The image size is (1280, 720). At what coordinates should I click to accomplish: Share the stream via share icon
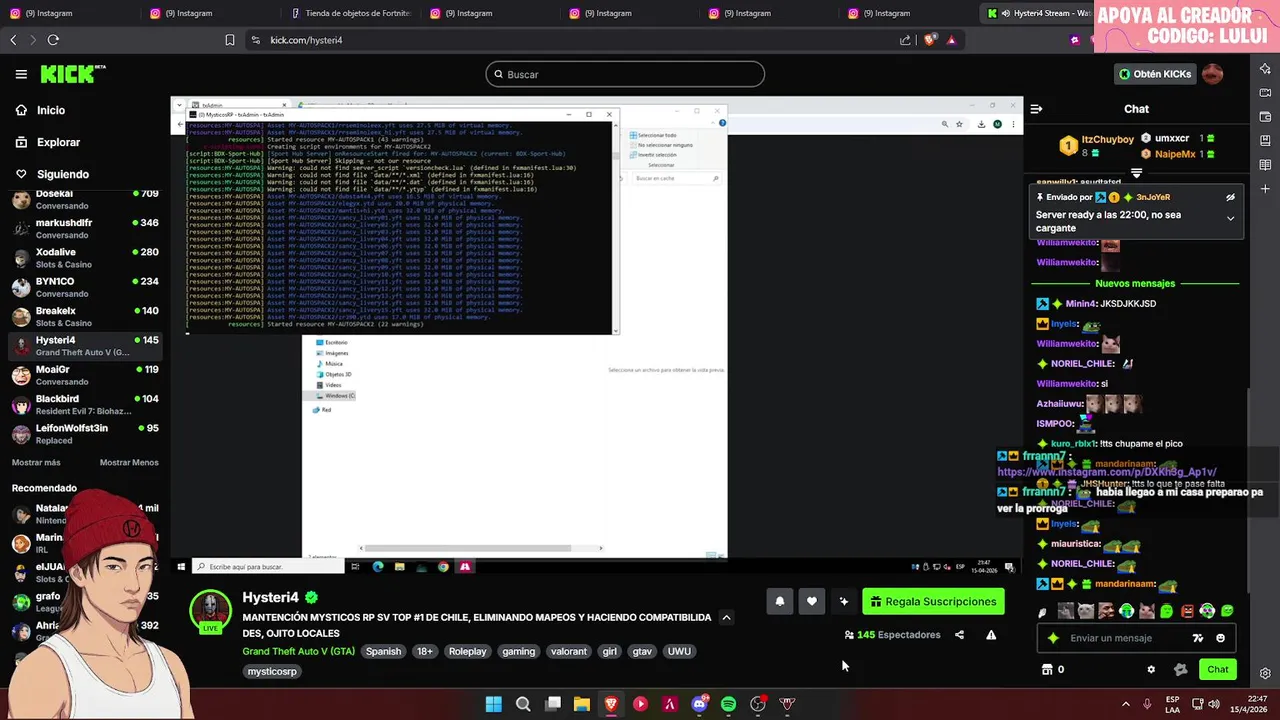(x=959, y=635)
